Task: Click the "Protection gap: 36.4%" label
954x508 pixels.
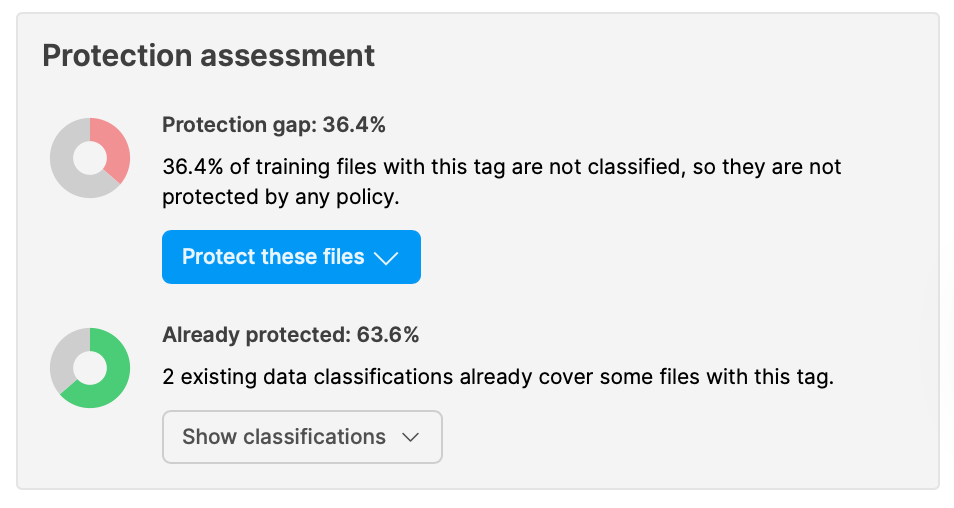Action: pos(273,125)
